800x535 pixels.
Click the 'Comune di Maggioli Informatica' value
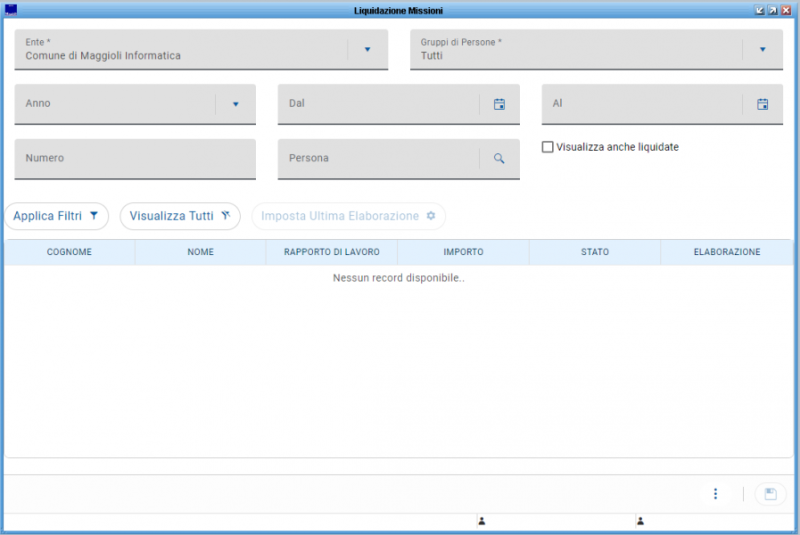click(x=103, y=56)
